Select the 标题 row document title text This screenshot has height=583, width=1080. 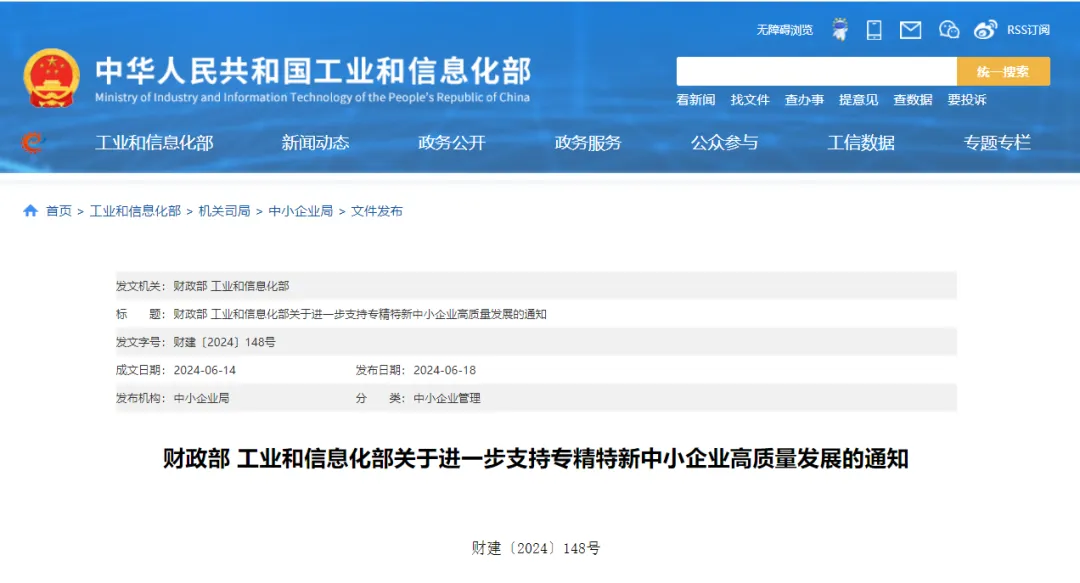click(x=360, y=314)
